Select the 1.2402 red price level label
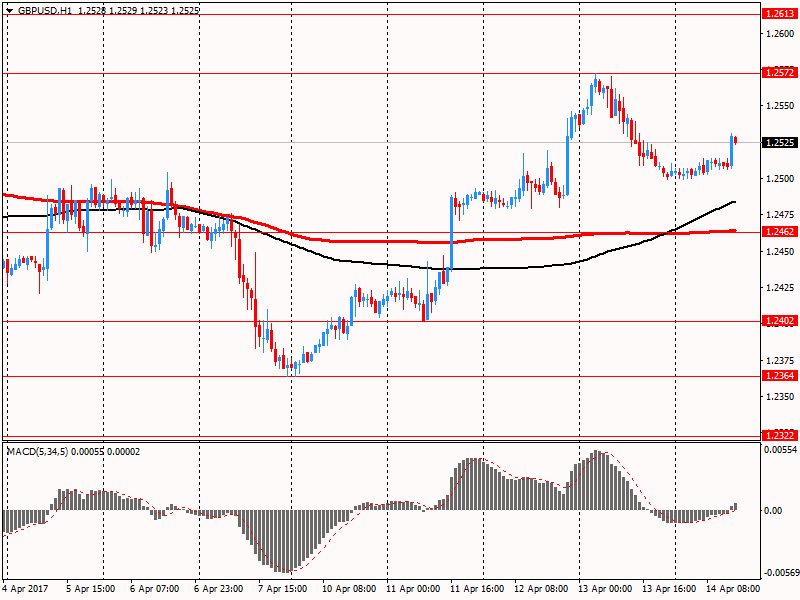The width and height of the screenshot is (800, 600). [x=780, y=321]
